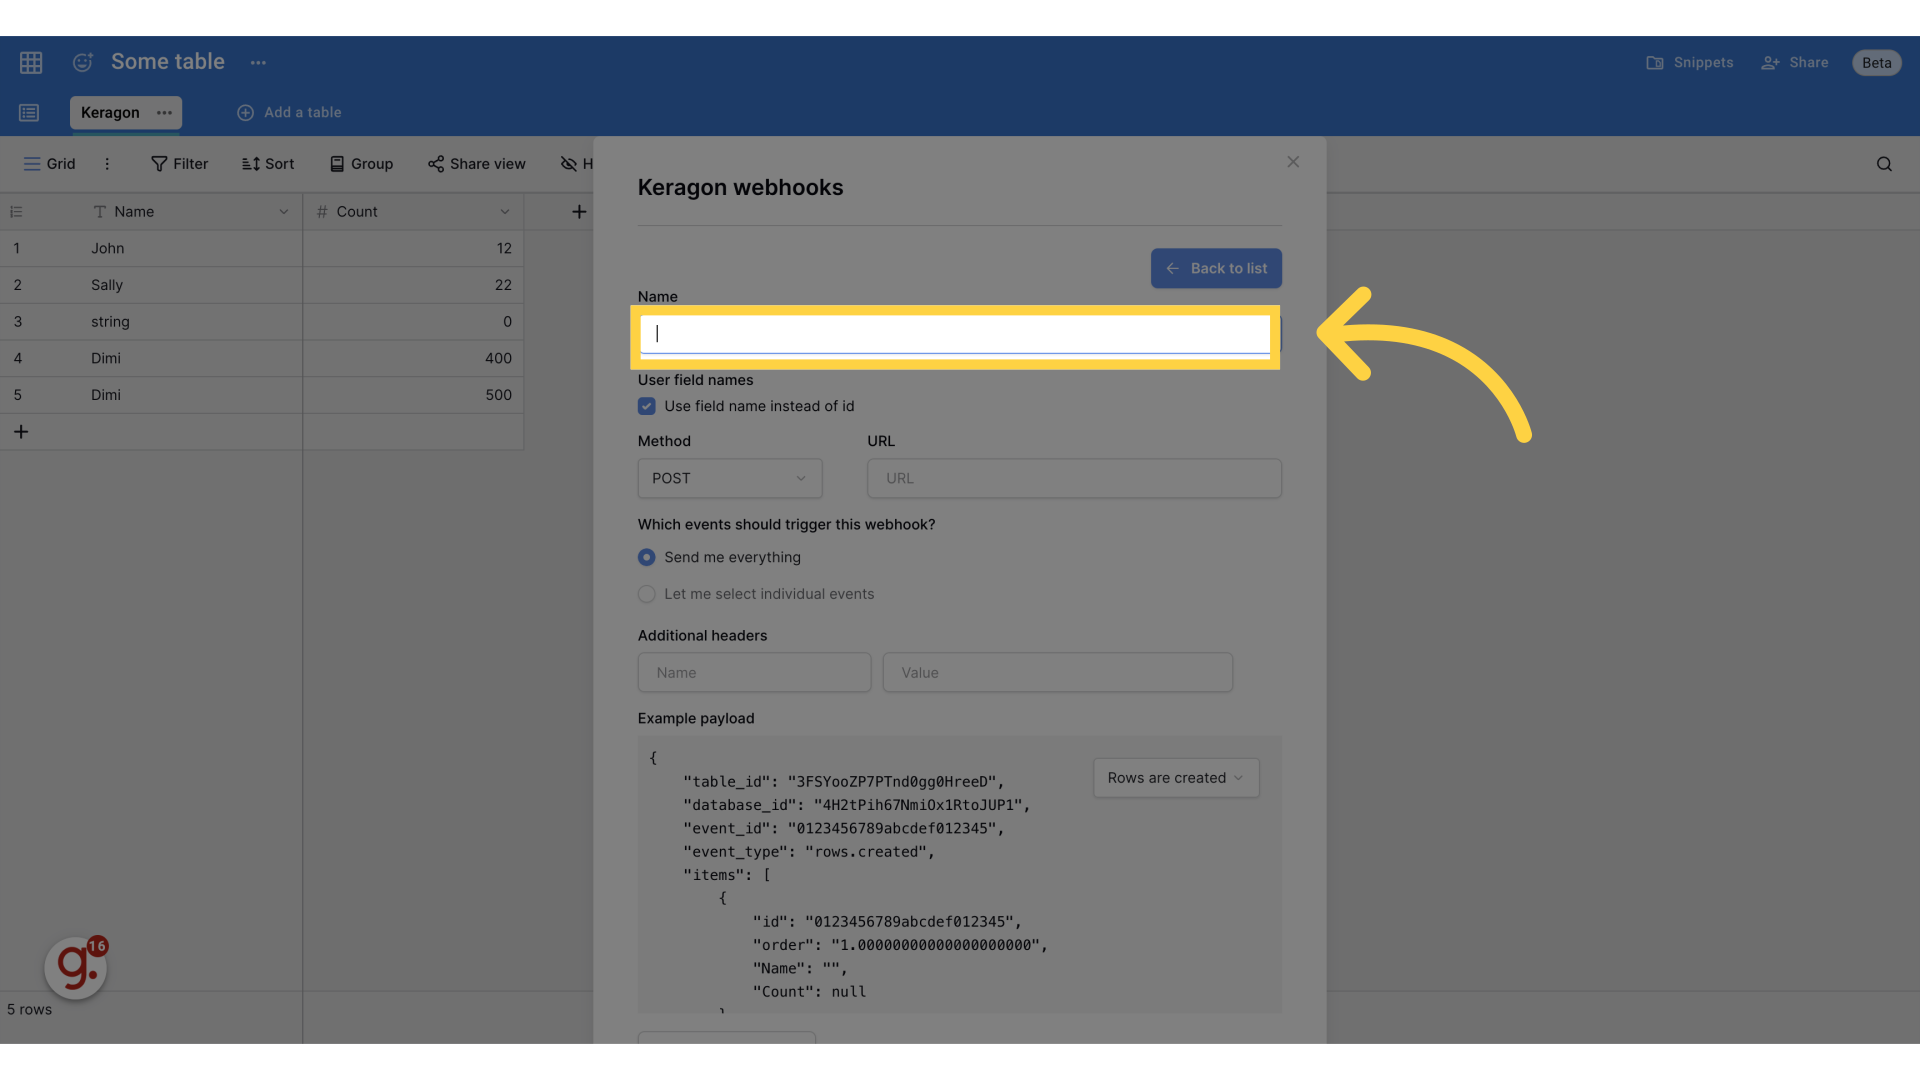The width and height of the screenshot is (1920, 1080).
Task: Select the count cell 400
Action: pos(413,358)
